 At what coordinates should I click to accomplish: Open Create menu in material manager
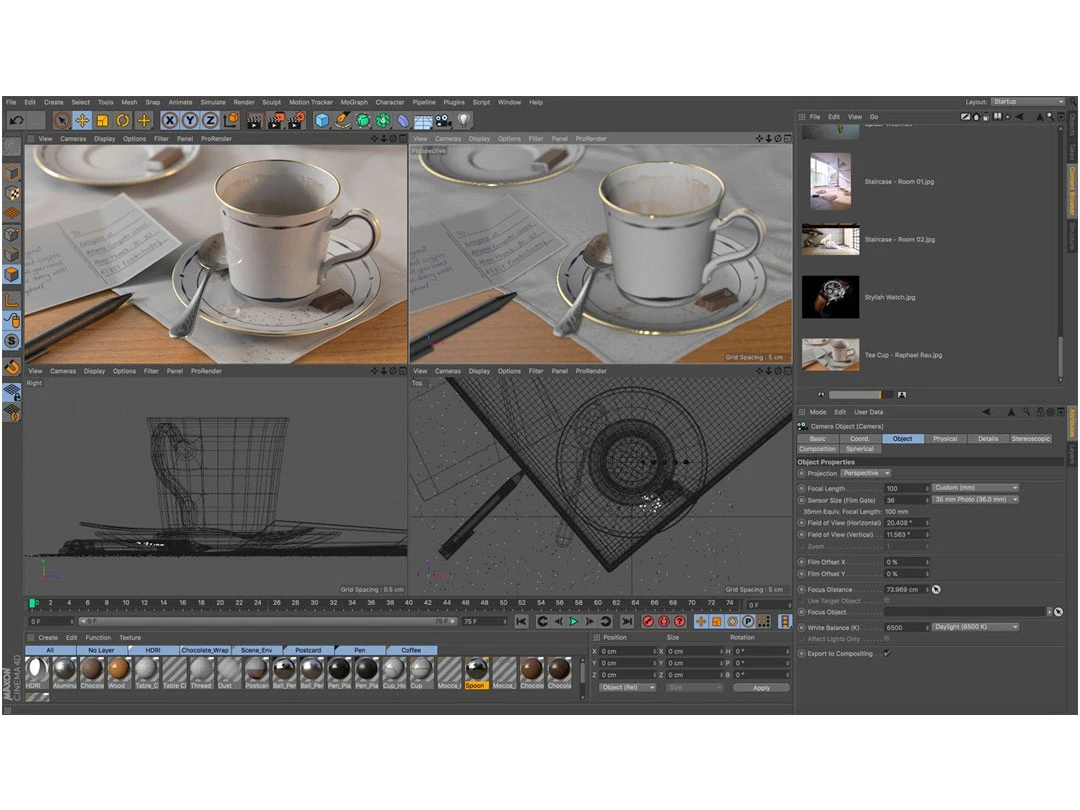click(48, 638)
